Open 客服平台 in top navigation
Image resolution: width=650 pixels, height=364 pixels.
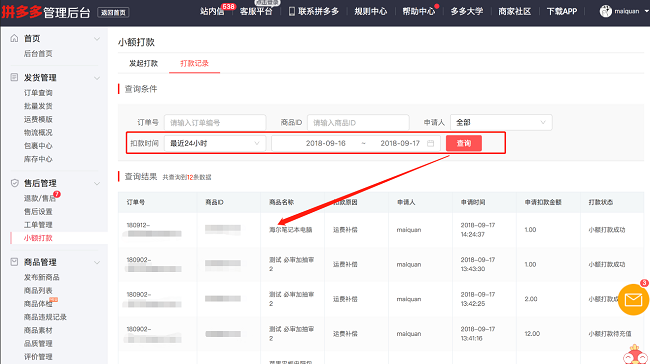256,11
